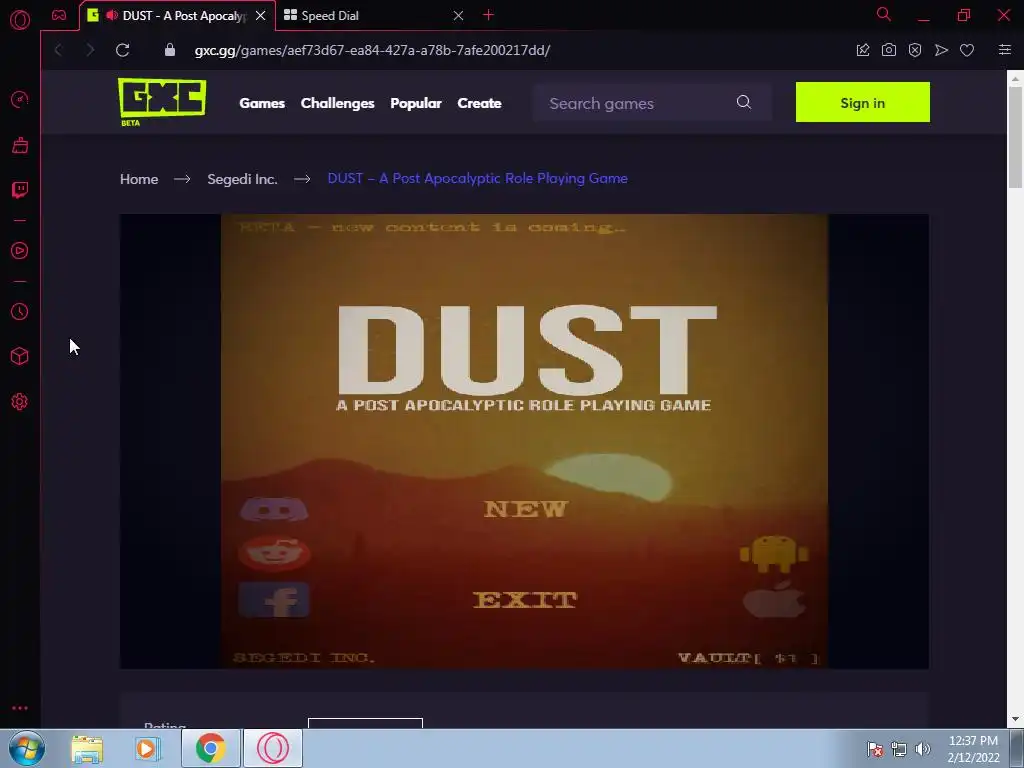
Task: Open the Opera menu logo
Action: [x=20, y=19]
